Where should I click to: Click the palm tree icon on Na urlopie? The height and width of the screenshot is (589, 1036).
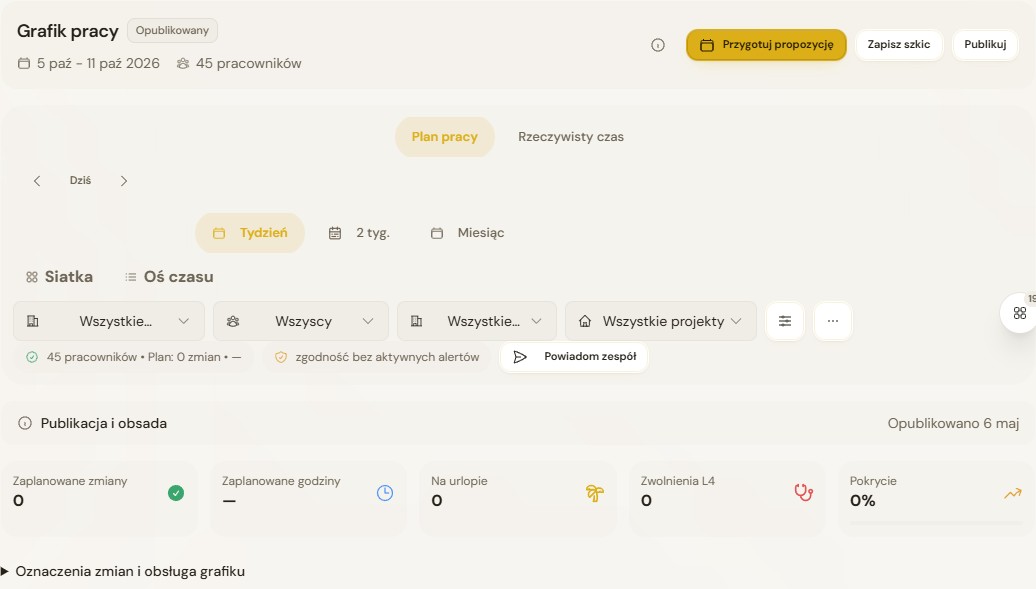(595, 493)
